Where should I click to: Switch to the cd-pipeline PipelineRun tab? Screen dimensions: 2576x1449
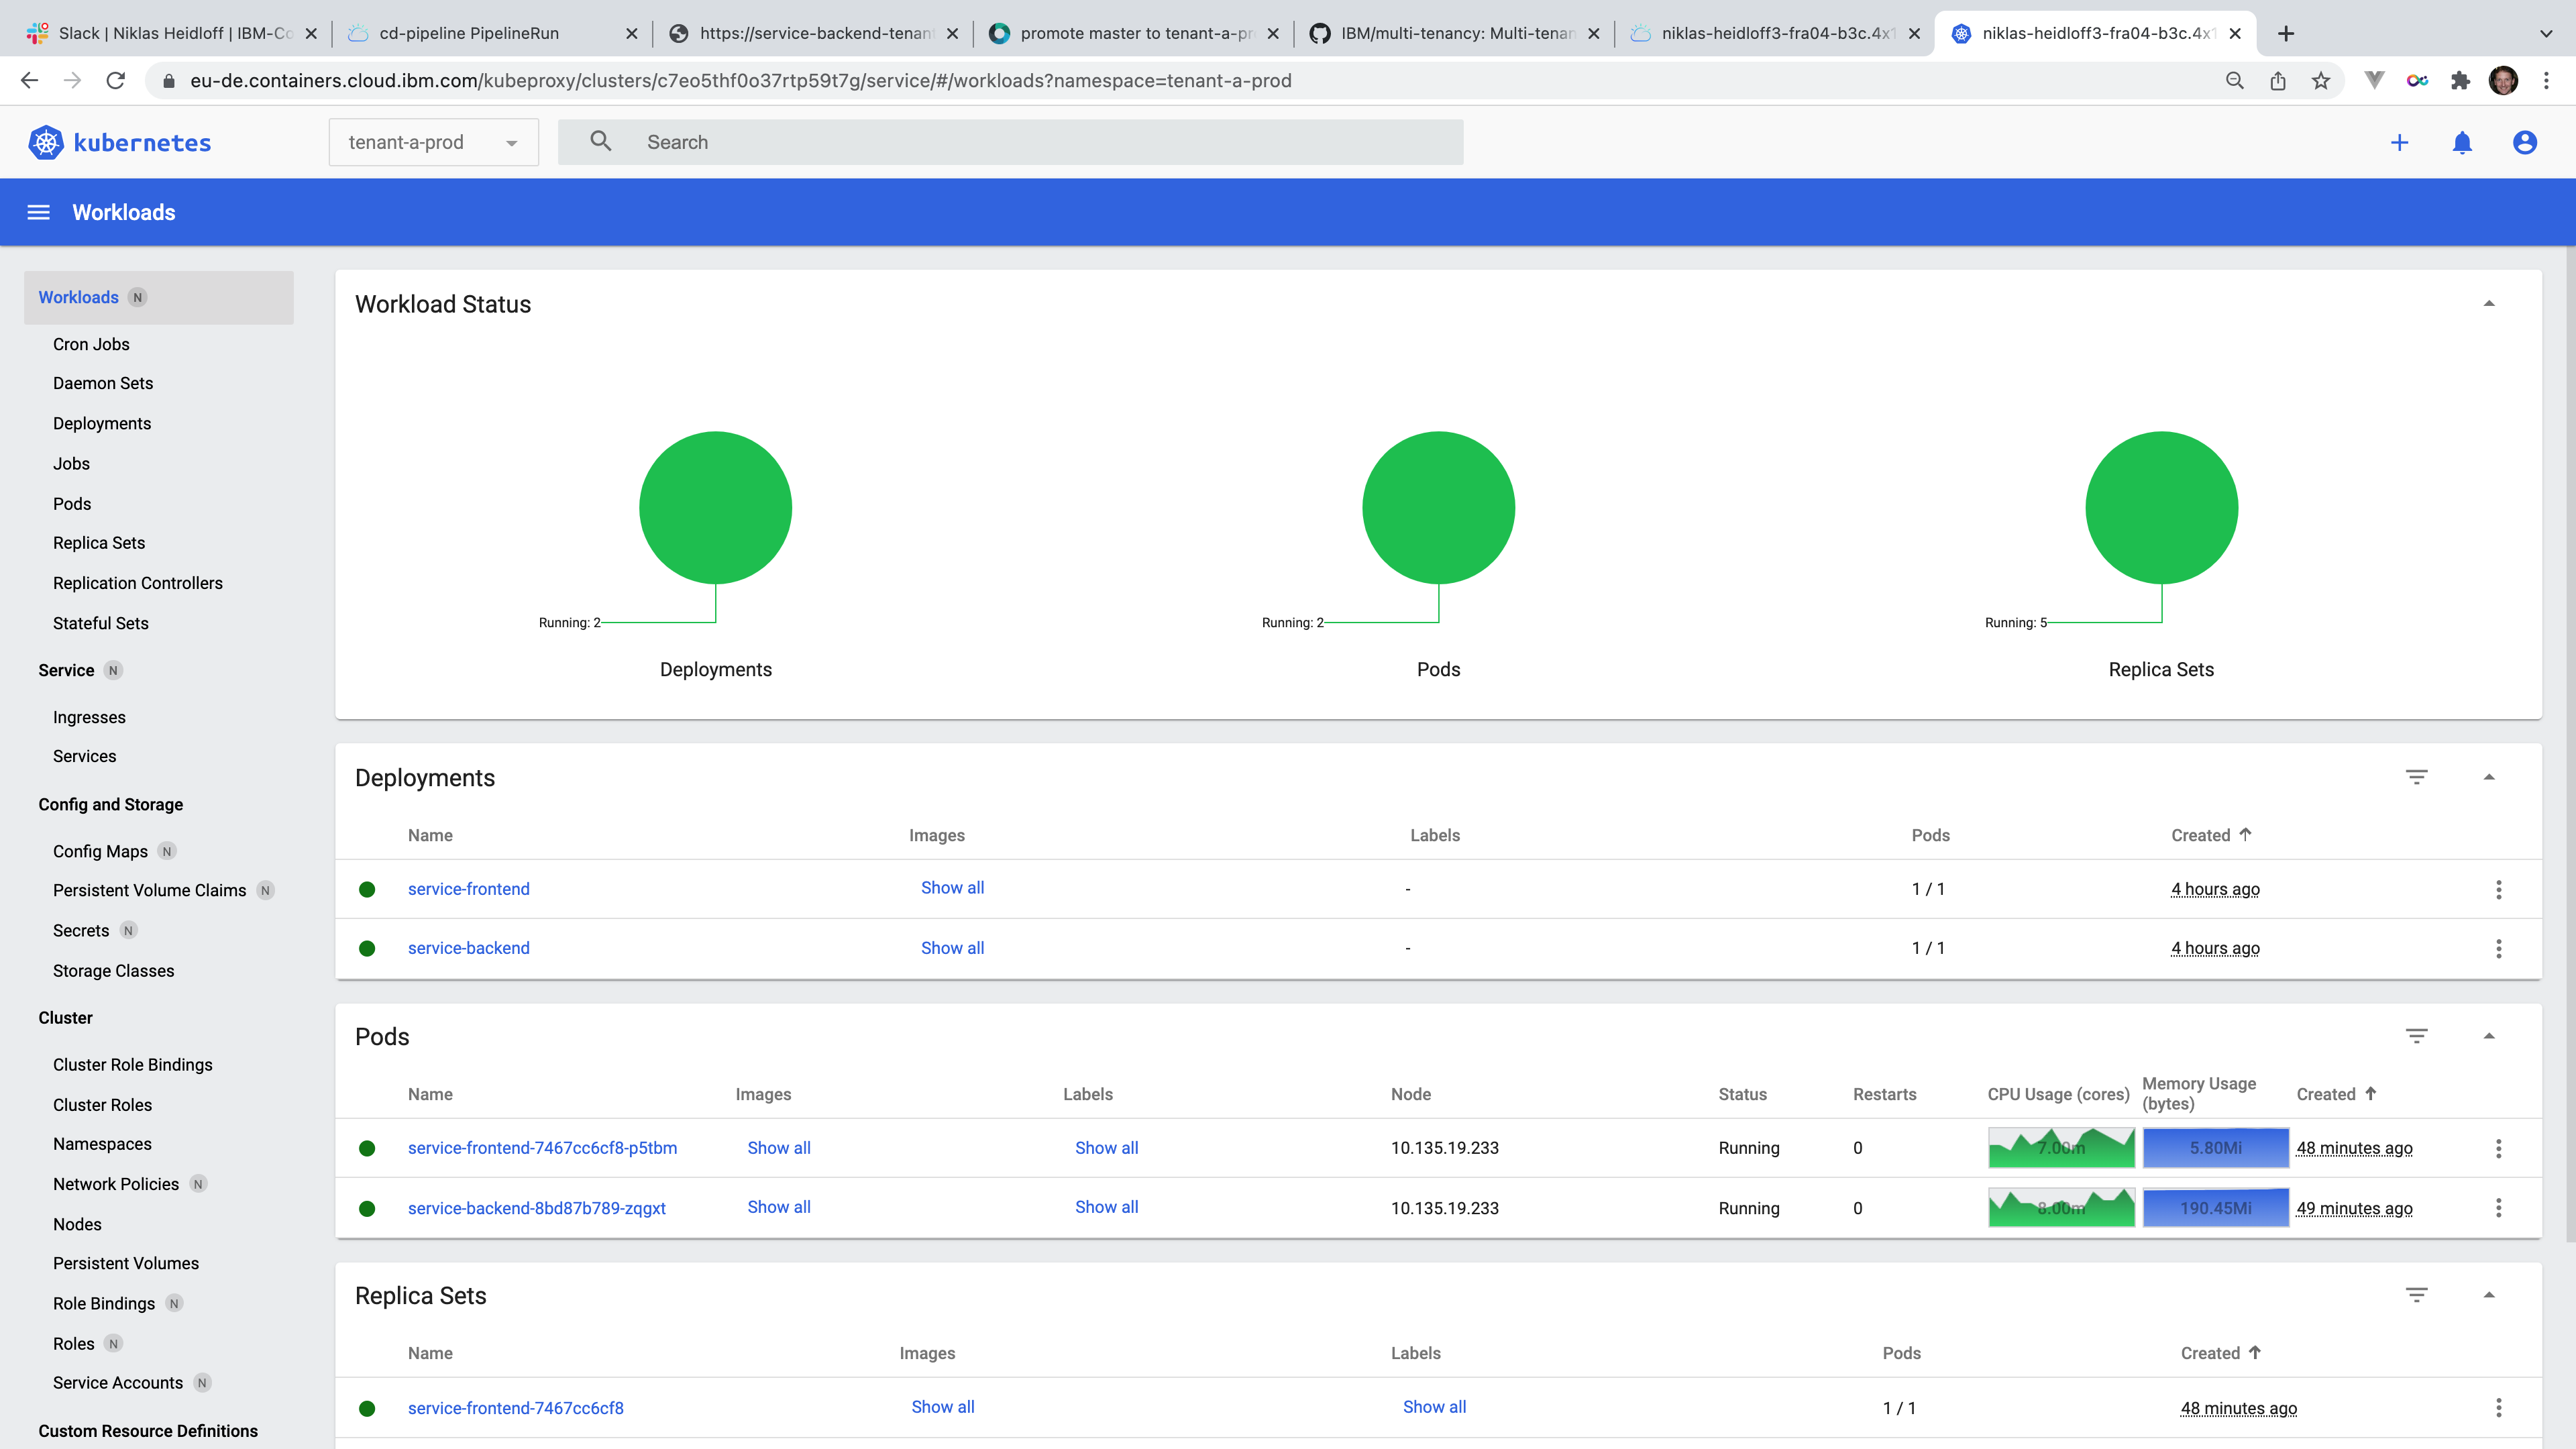click(469, 33)
